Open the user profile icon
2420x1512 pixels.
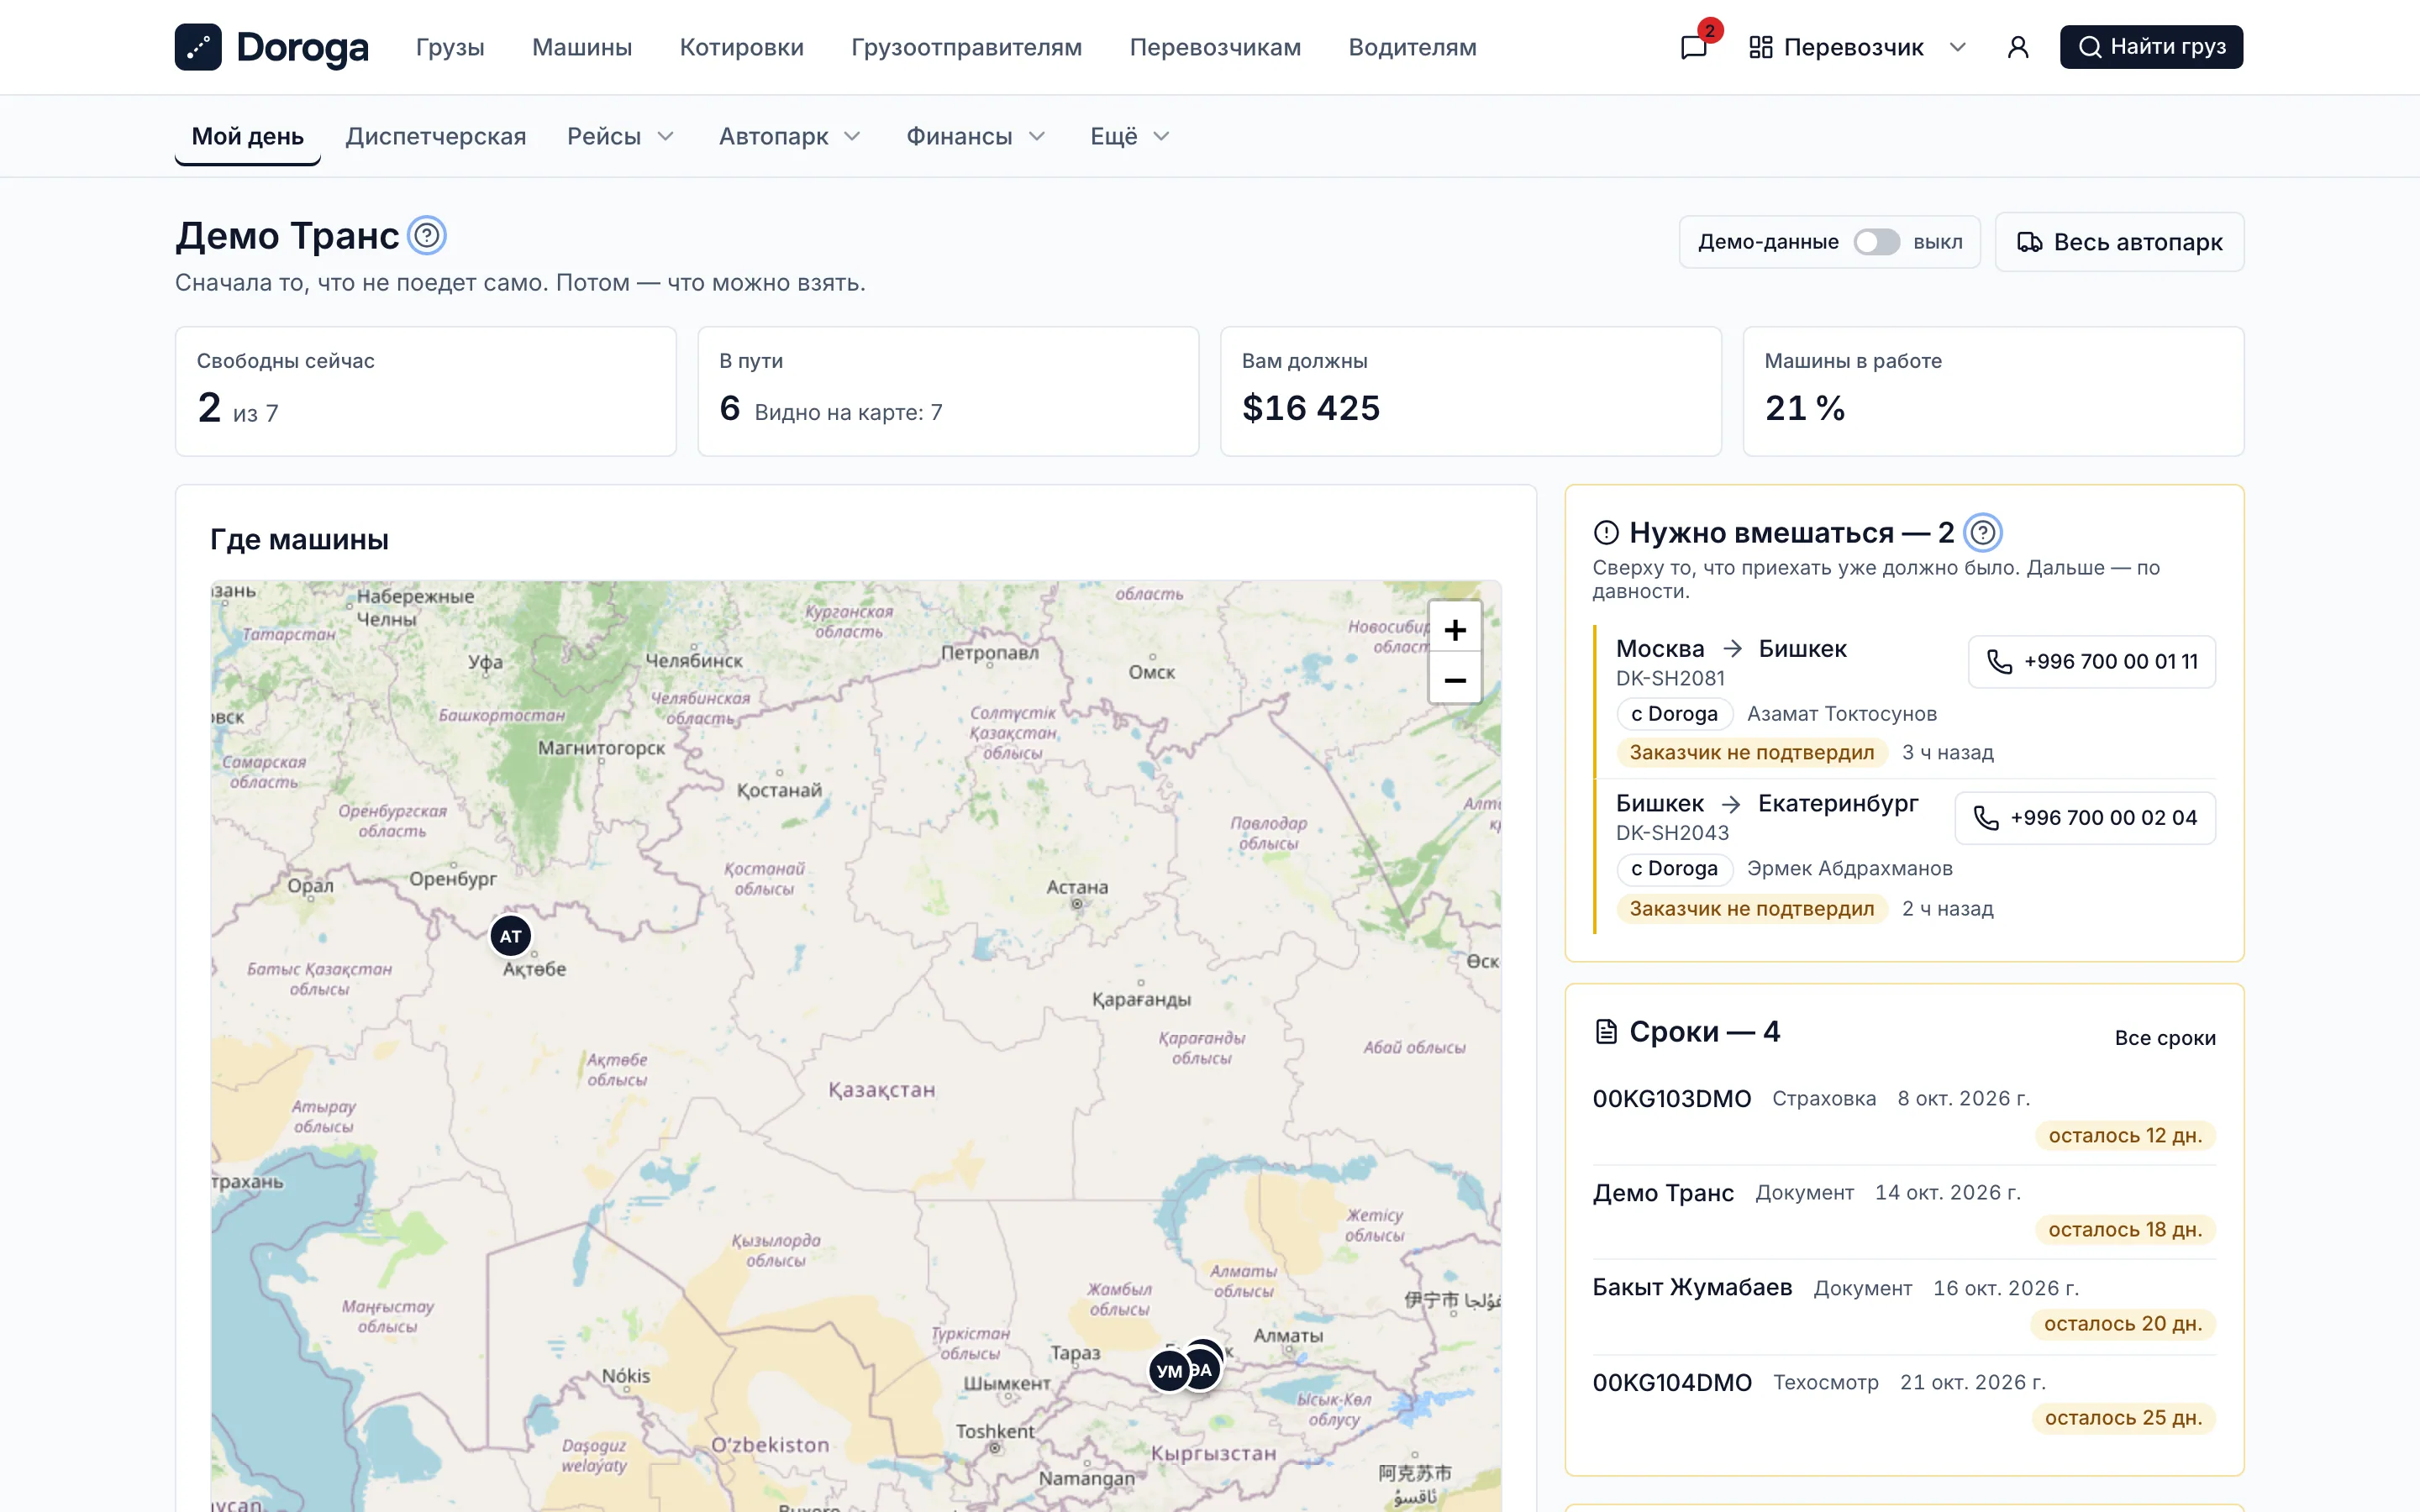(x=2017, y=47)
